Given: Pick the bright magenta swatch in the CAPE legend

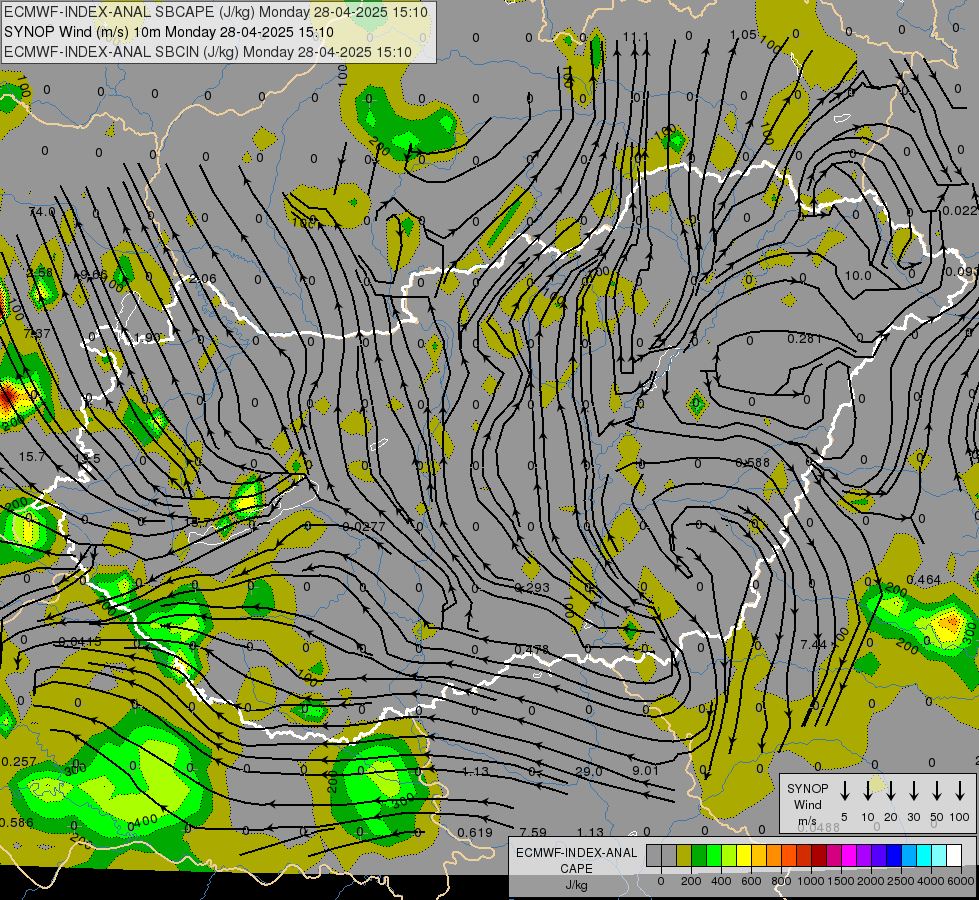Looking at the screenshot, I should click(x=849, y=855).
